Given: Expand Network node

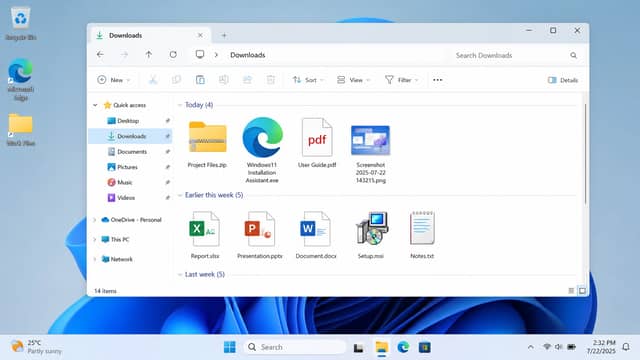Looking at the screenshot, I should click(x=95, y=259).
